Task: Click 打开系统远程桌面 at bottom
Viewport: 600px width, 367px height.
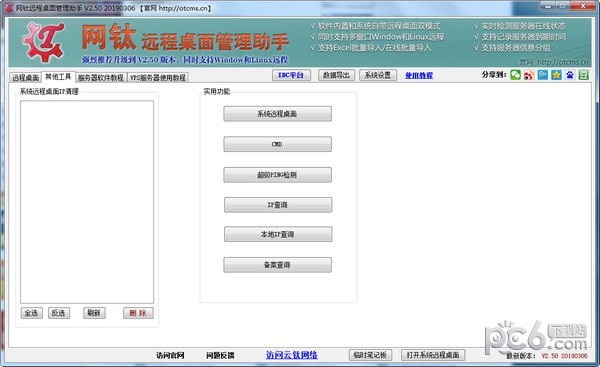Action: point(433,355)
